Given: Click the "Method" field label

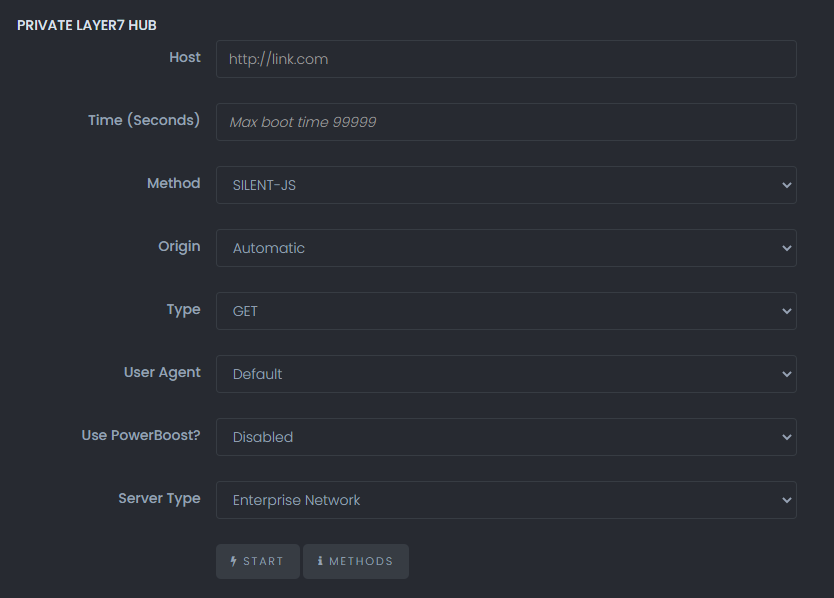Looking at the screenshot, I should pos(173,183).
